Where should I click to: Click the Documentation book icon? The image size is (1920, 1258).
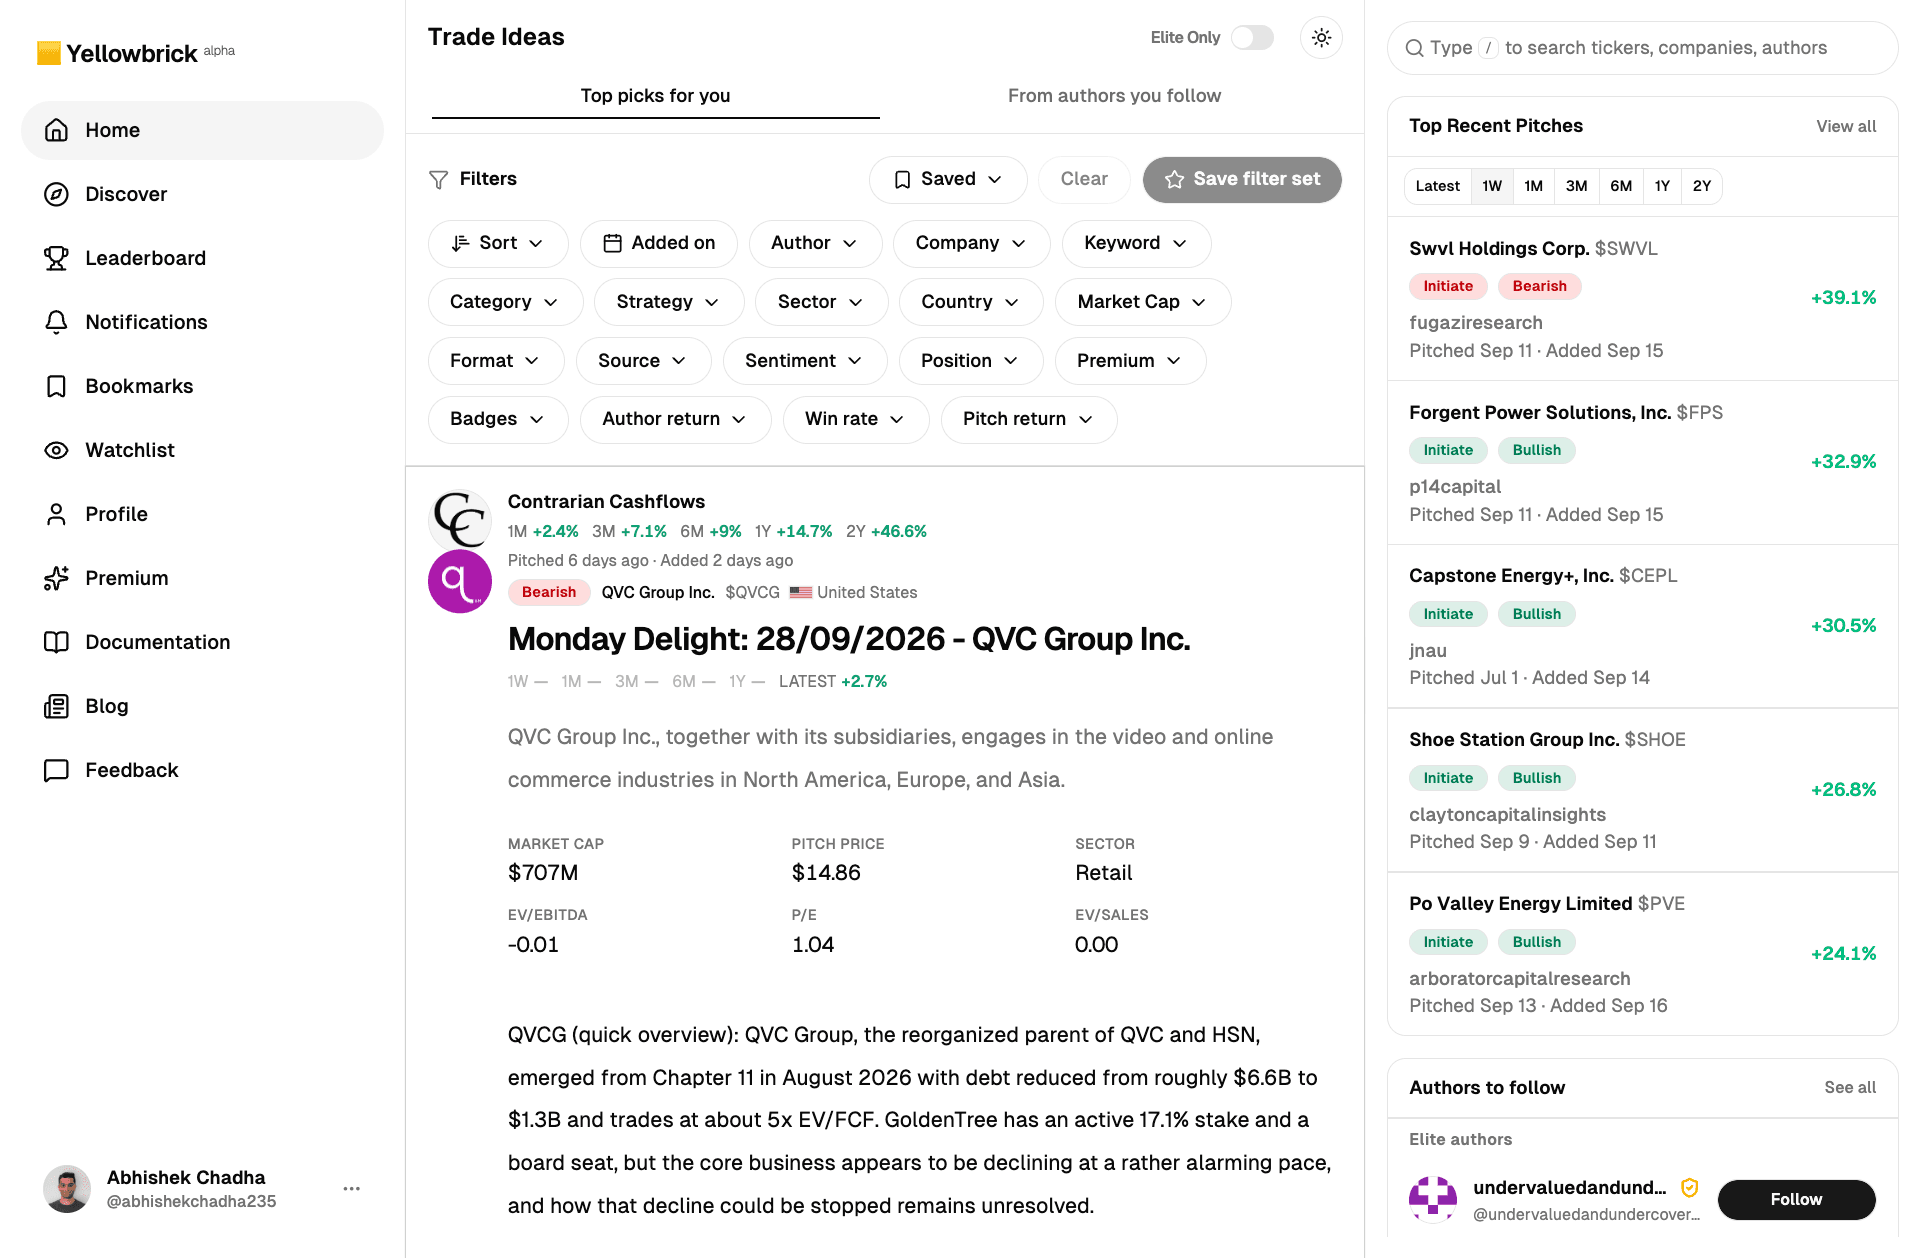pyautogui.click(x=57, y=642)
